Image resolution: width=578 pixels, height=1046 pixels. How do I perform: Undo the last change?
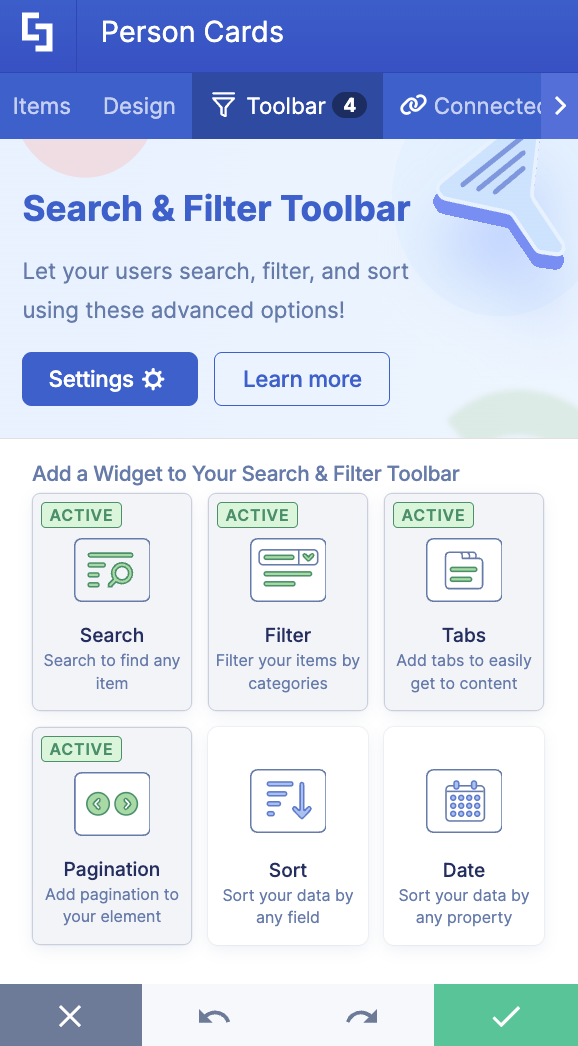point(215,1015)
